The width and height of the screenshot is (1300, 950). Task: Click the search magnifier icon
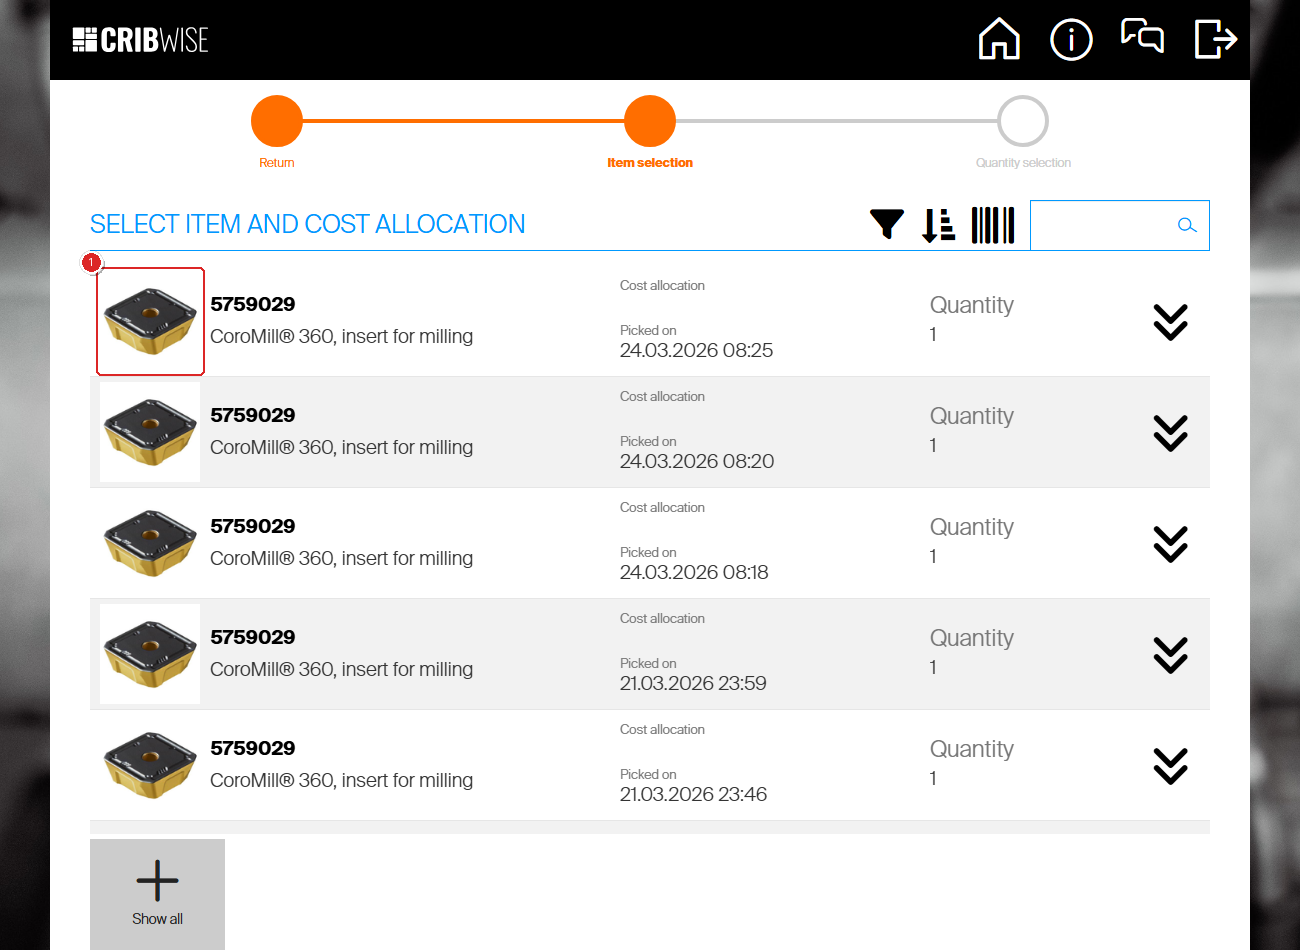click(1187, 225)
